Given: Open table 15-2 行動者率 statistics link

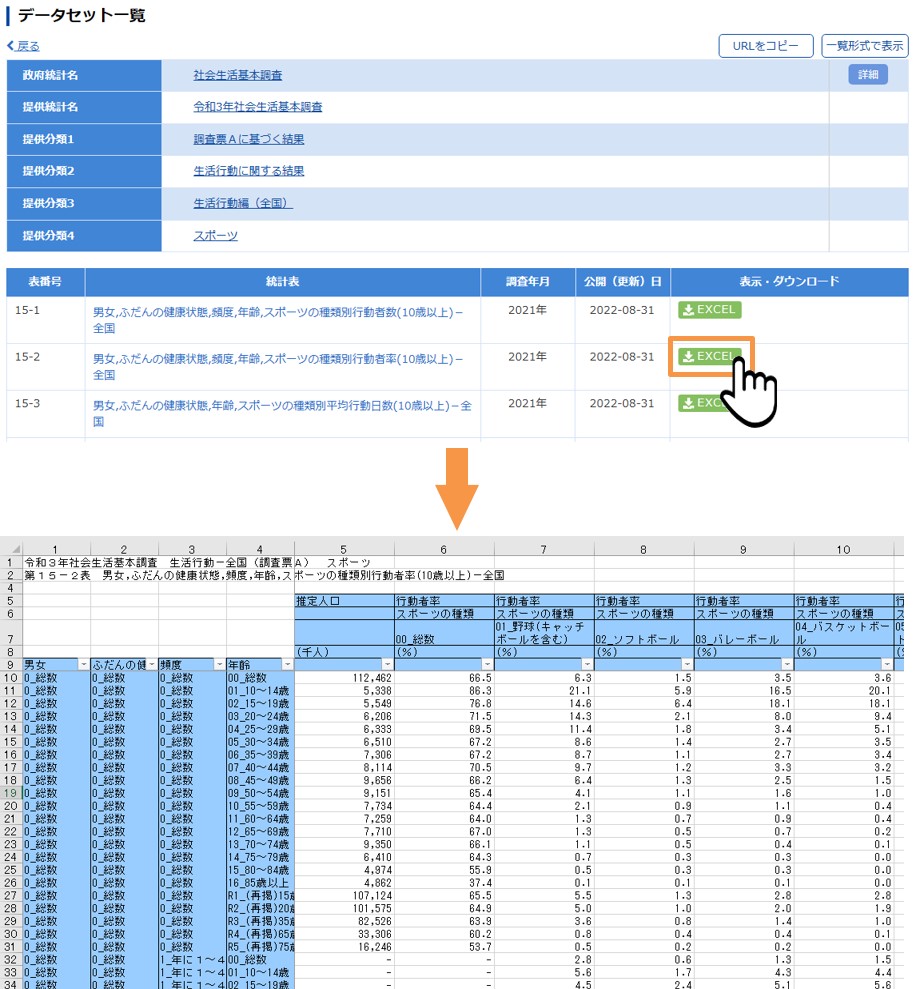Looking at the screenshot, I should coord(278,366).
